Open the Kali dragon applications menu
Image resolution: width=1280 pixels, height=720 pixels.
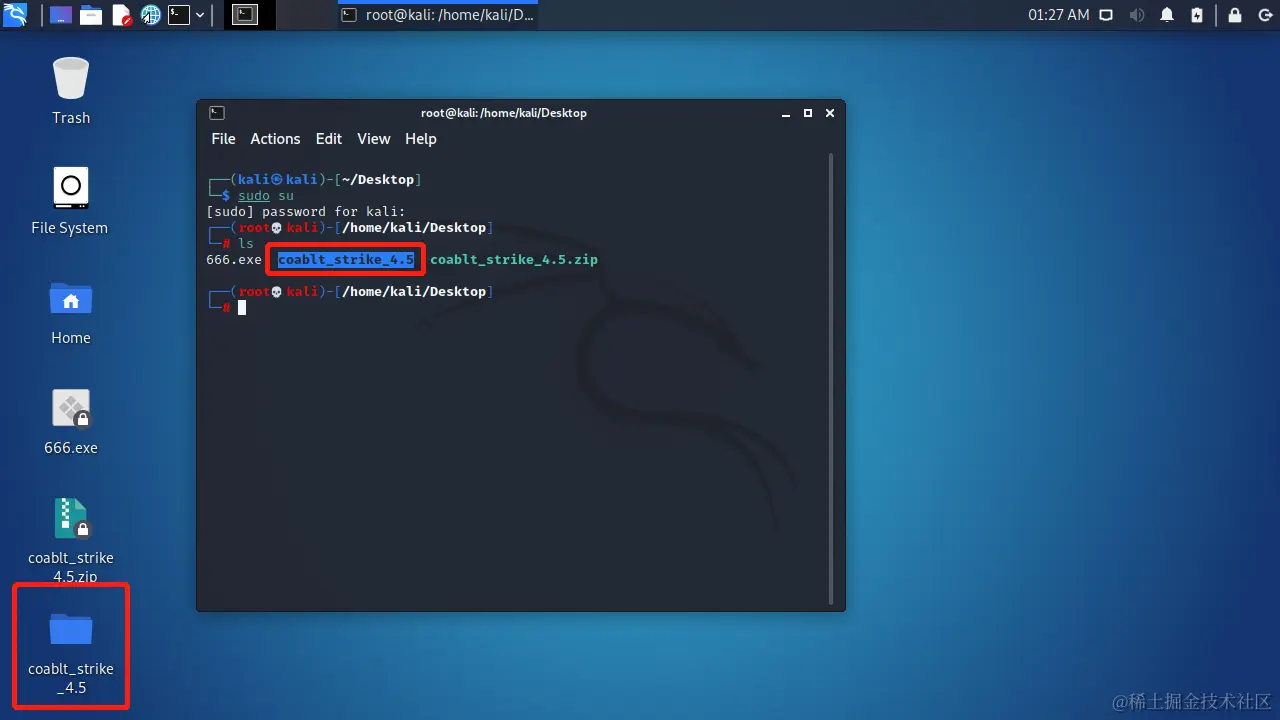click(15, 15)
